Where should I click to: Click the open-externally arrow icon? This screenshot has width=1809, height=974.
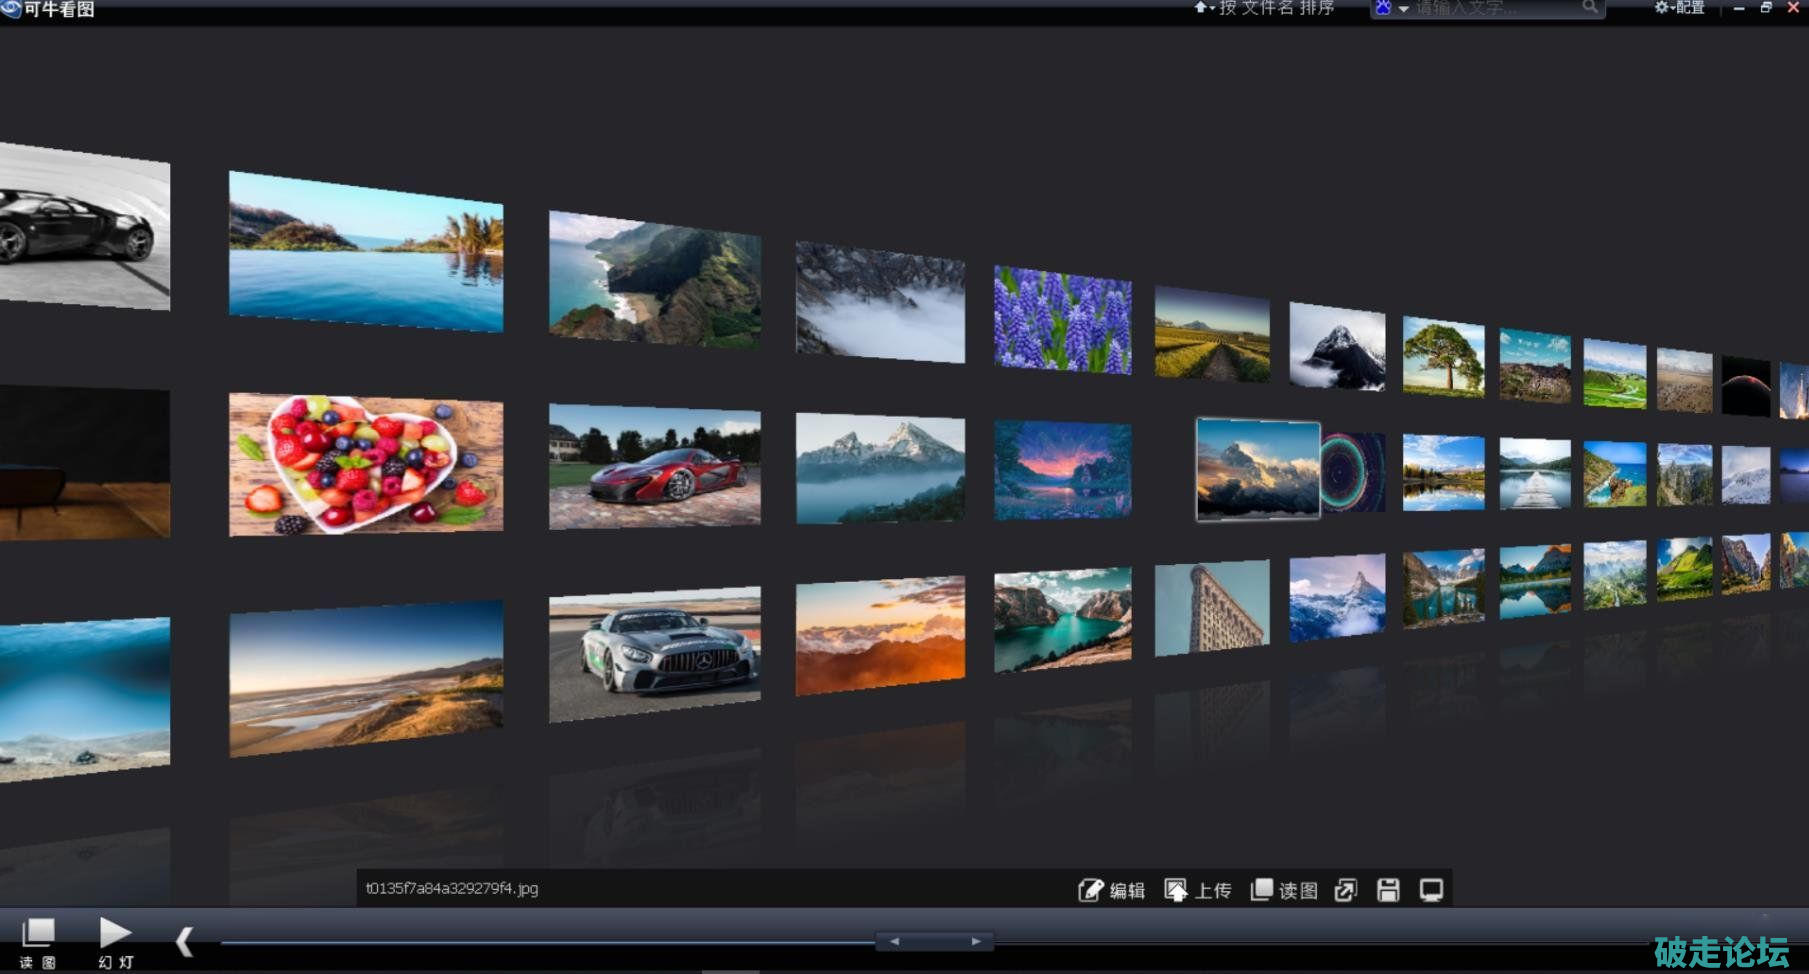click(1346, 890)
